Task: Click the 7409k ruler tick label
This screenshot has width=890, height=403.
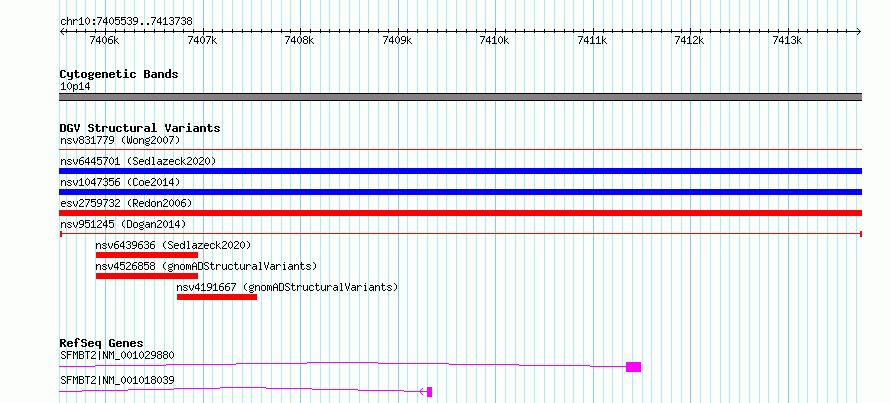Action: pyautogui.click(x=397, y=40)
